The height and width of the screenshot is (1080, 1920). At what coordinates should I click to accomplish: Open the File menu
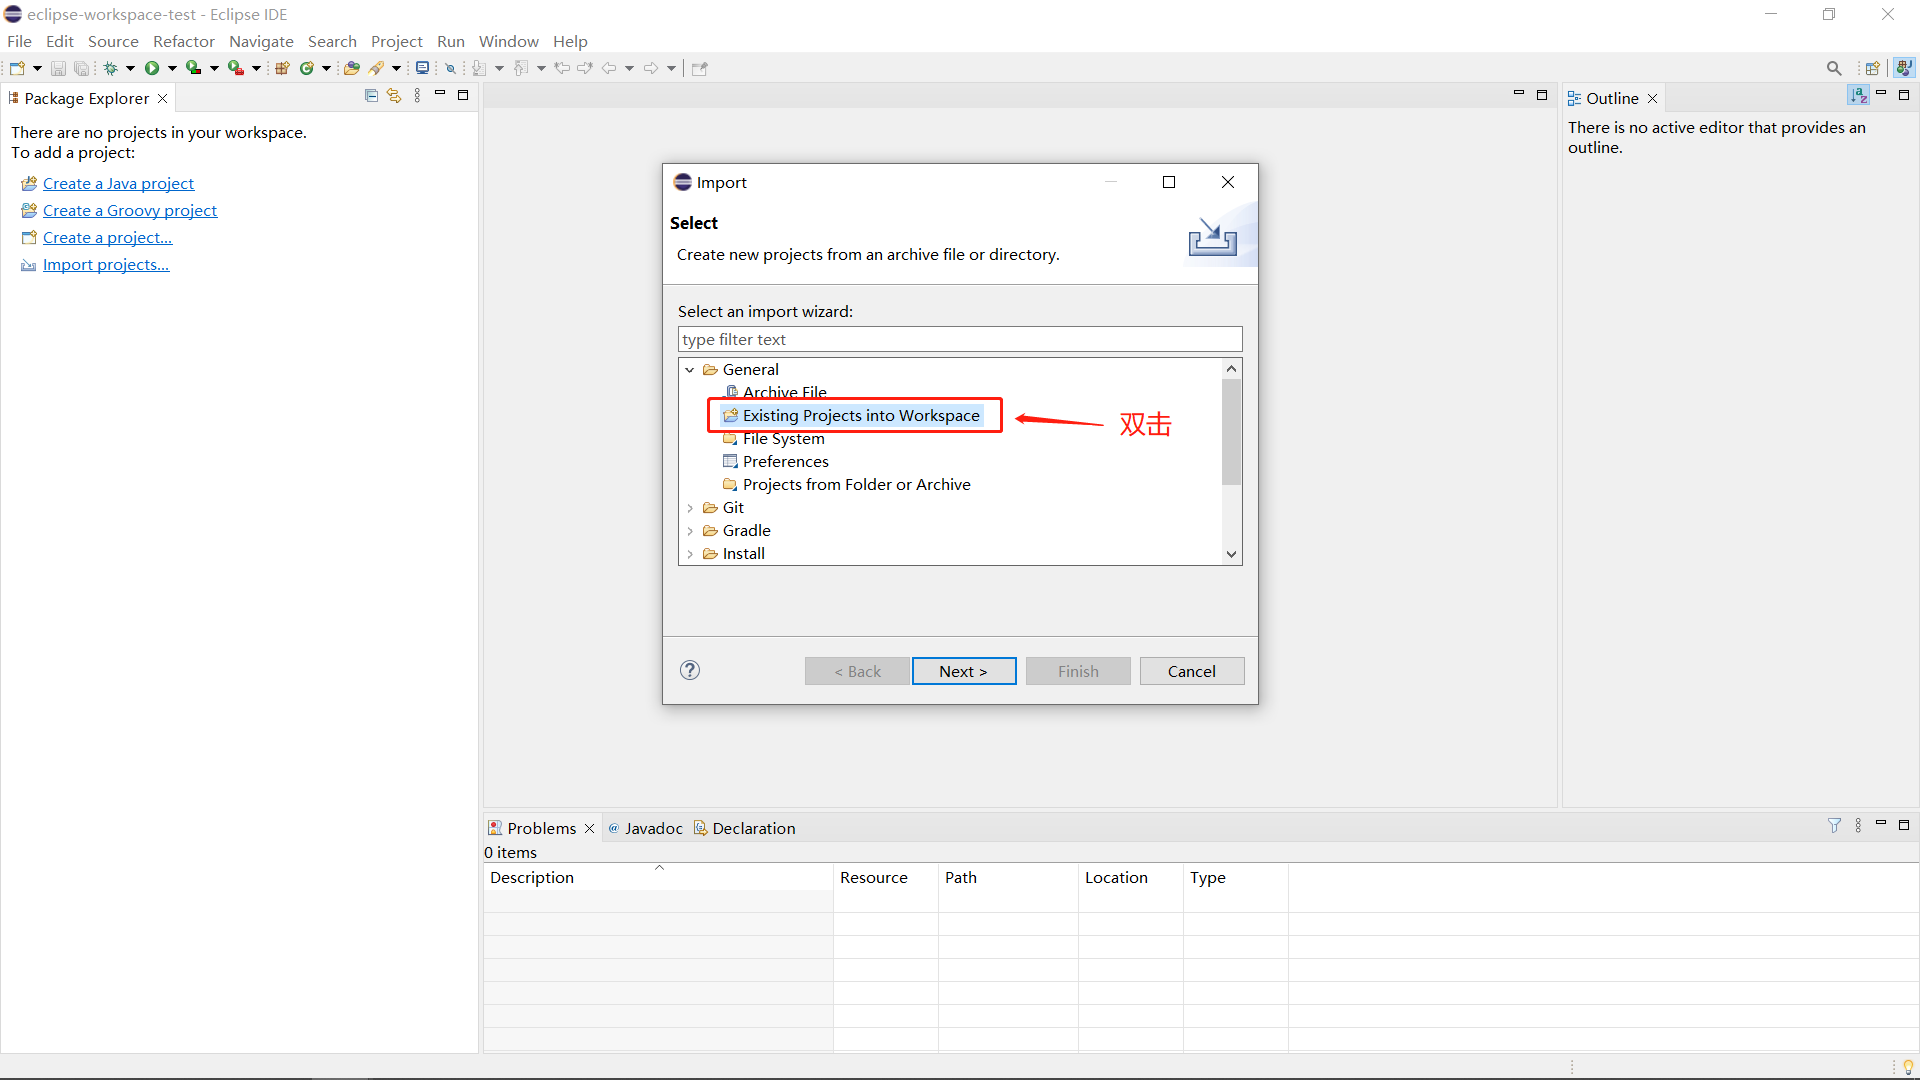(x=19, y=41)
